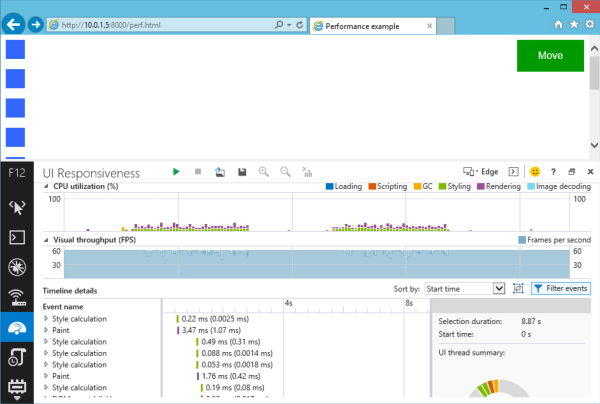Image resolution: width=600 pixels, height=404 pixels.
Task: Open the browser Home icon
Action: pyautogui.click(x=558, y=24)
